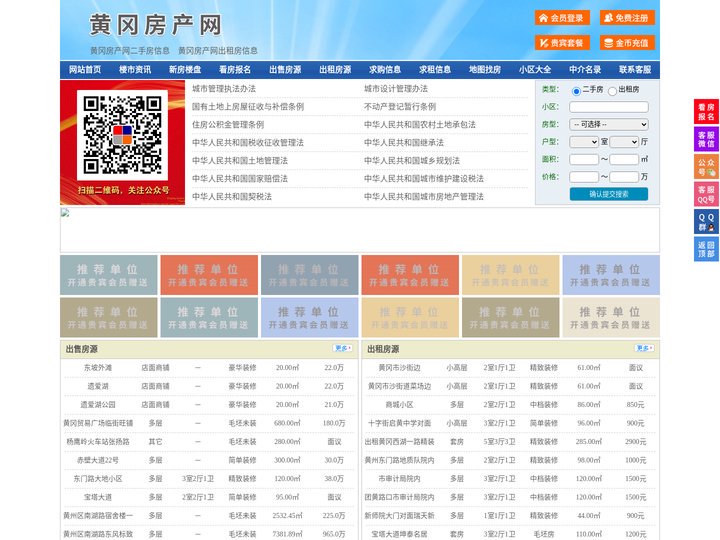
Task: Open the 商城小区 rental listing
Action: point(399,405)
